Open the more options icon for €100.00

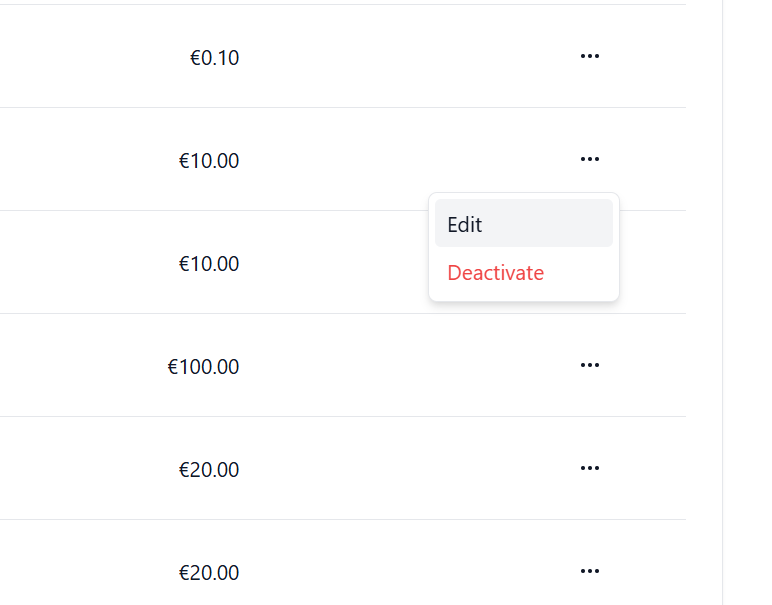[x=590, y=365]
